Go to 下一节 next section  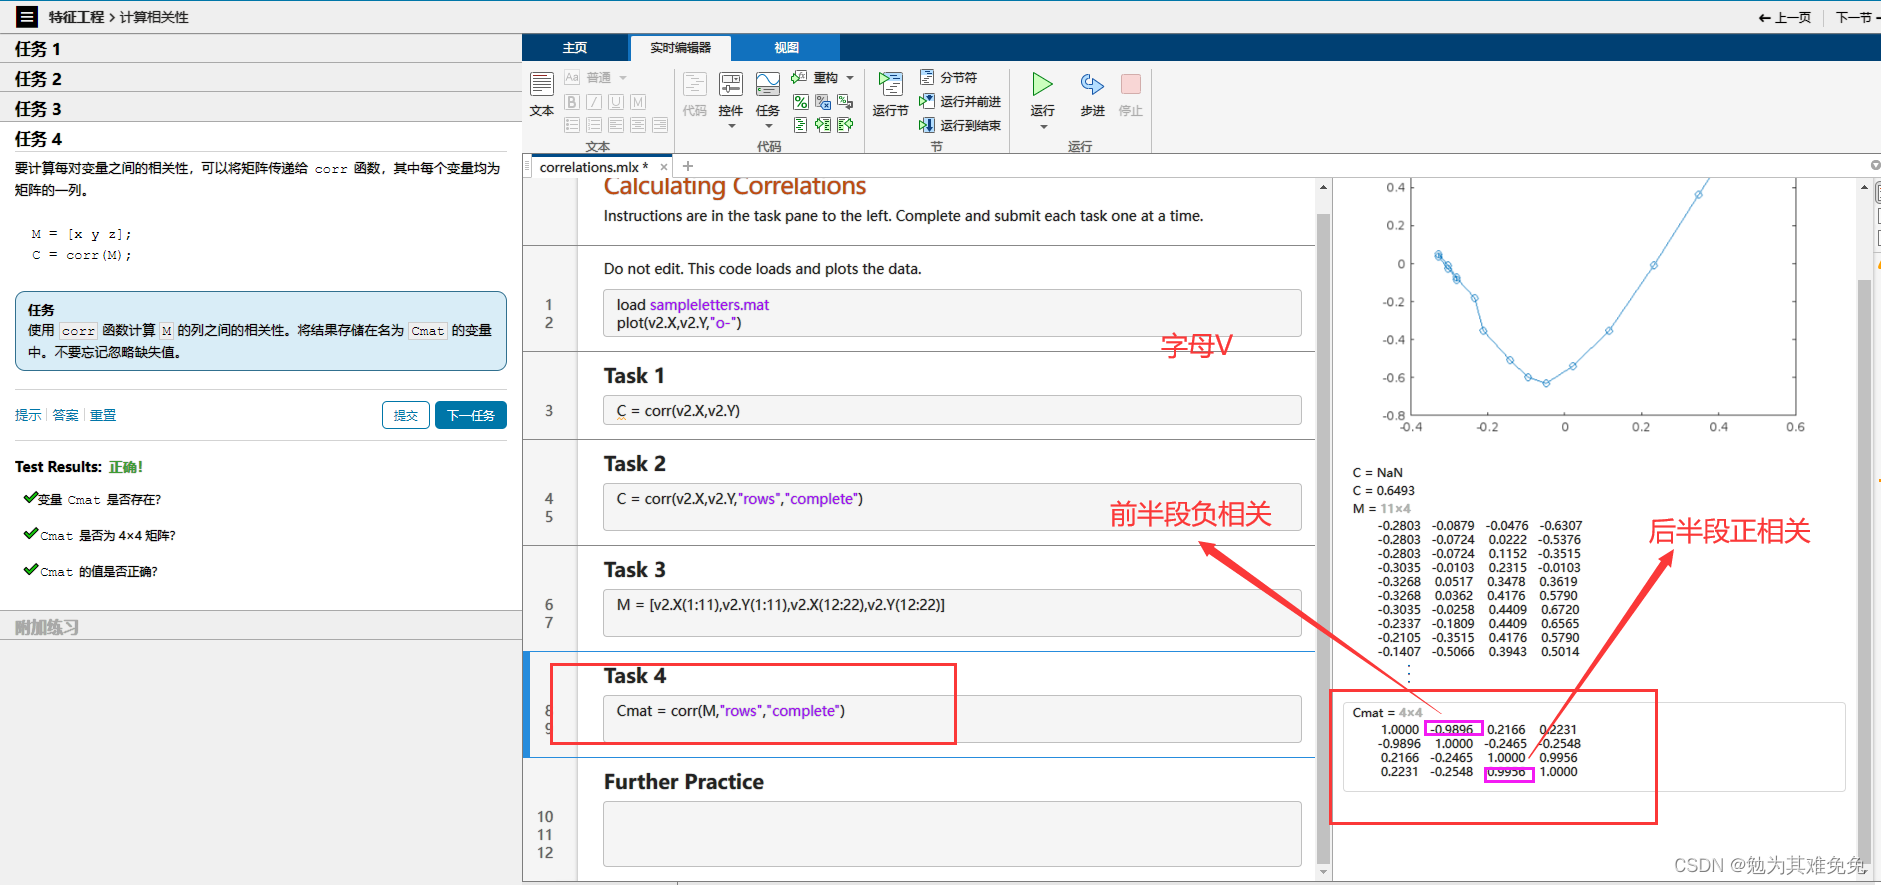click(x=1856, y=17)
